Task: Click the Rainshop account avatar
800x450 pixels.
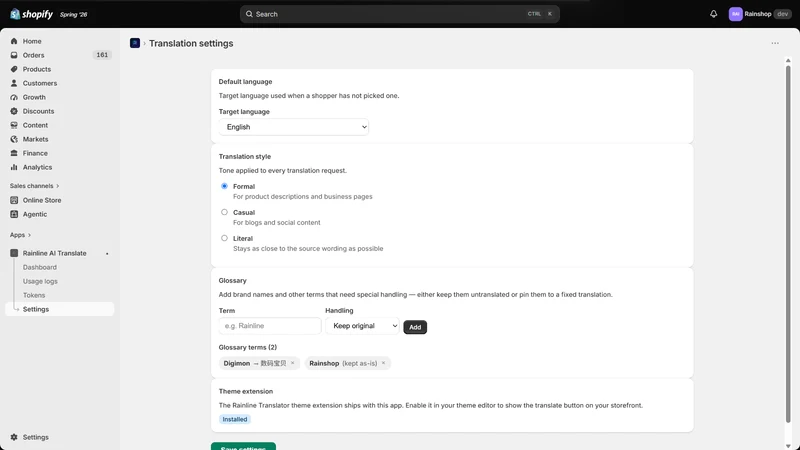Action: [x=735, y=14]
